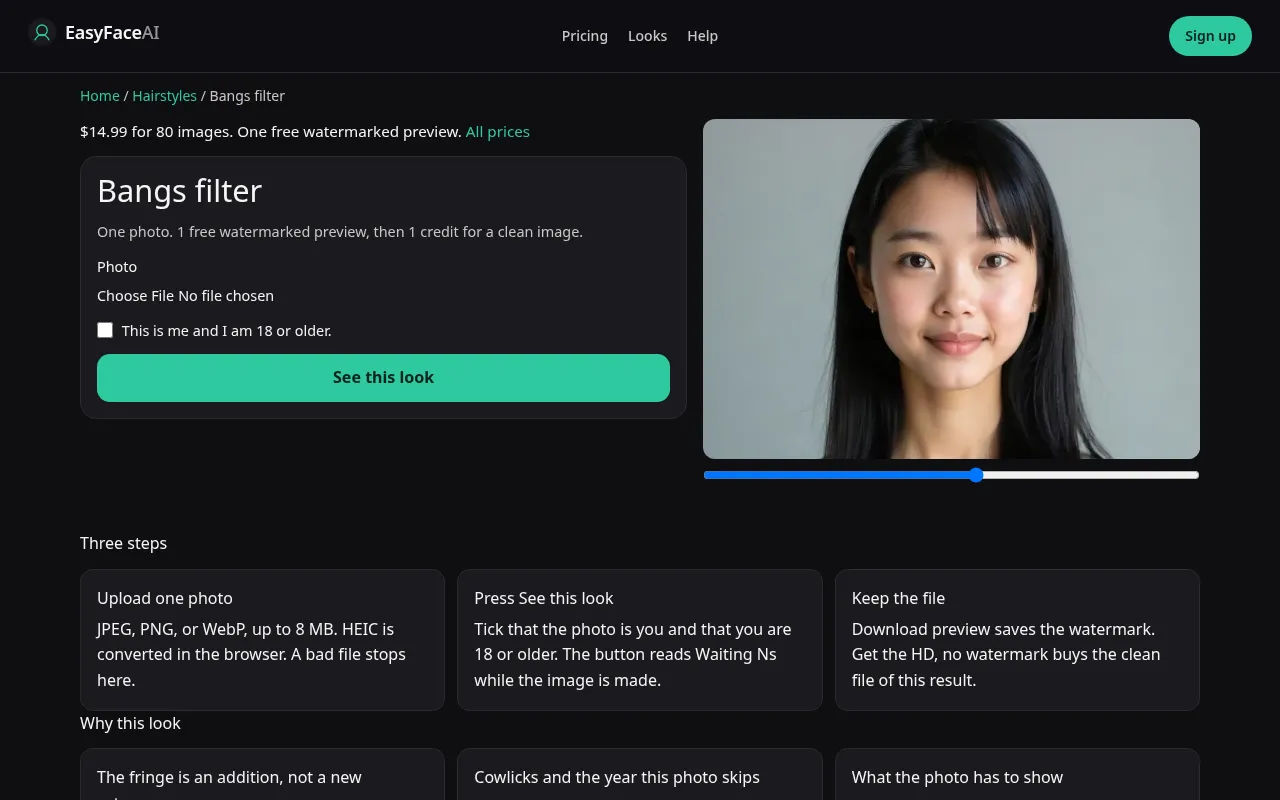
Task: Click the 'Upload one photo' card title
Action: pyautogui.click(x=165, y=598)
